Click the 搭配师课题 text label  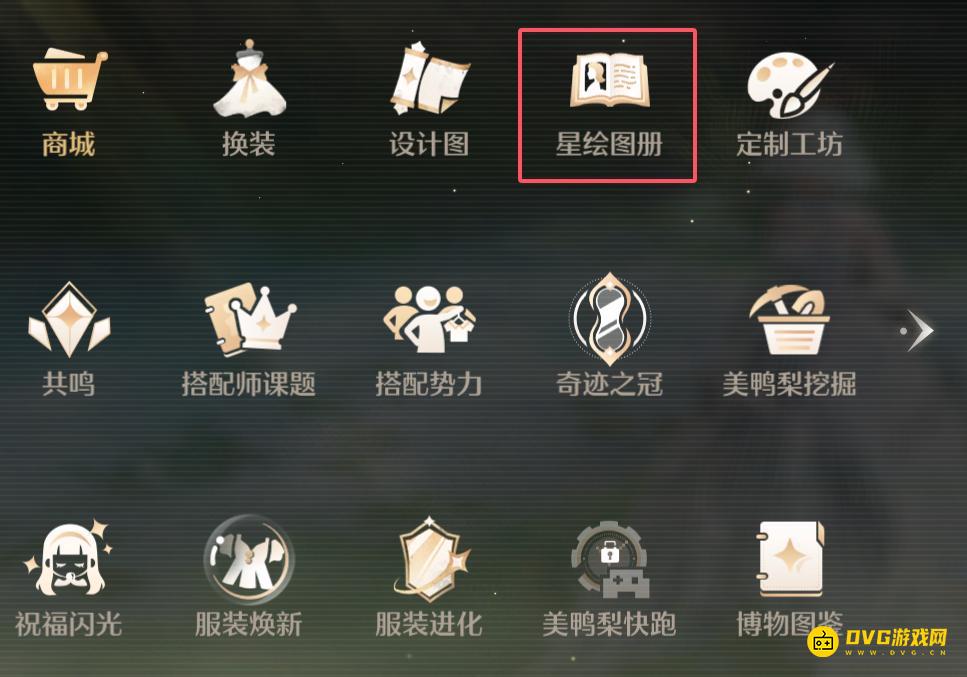(249, 384)
